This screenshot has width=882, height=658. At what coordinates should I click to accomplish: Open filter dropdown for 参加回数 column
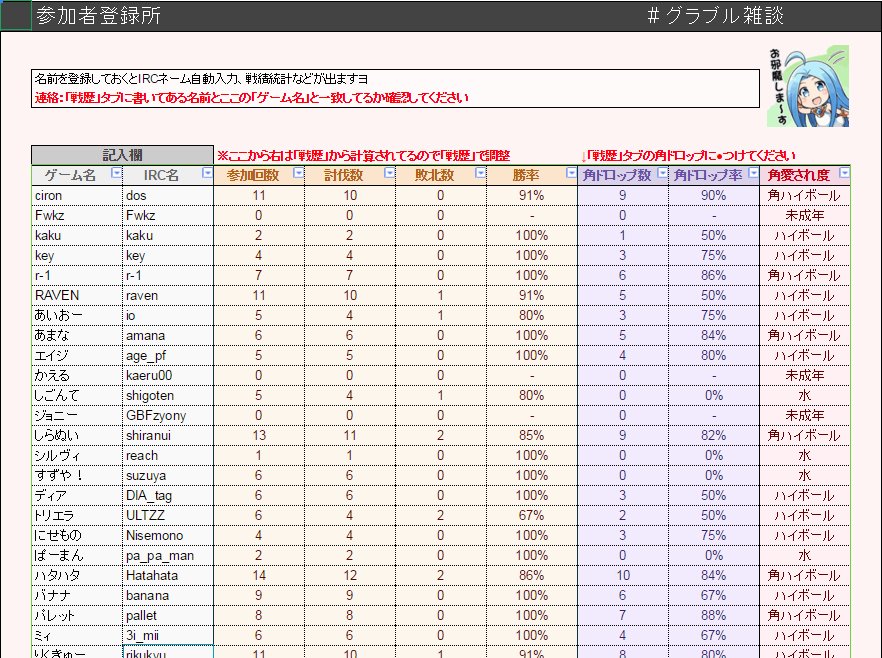[299, 173]
